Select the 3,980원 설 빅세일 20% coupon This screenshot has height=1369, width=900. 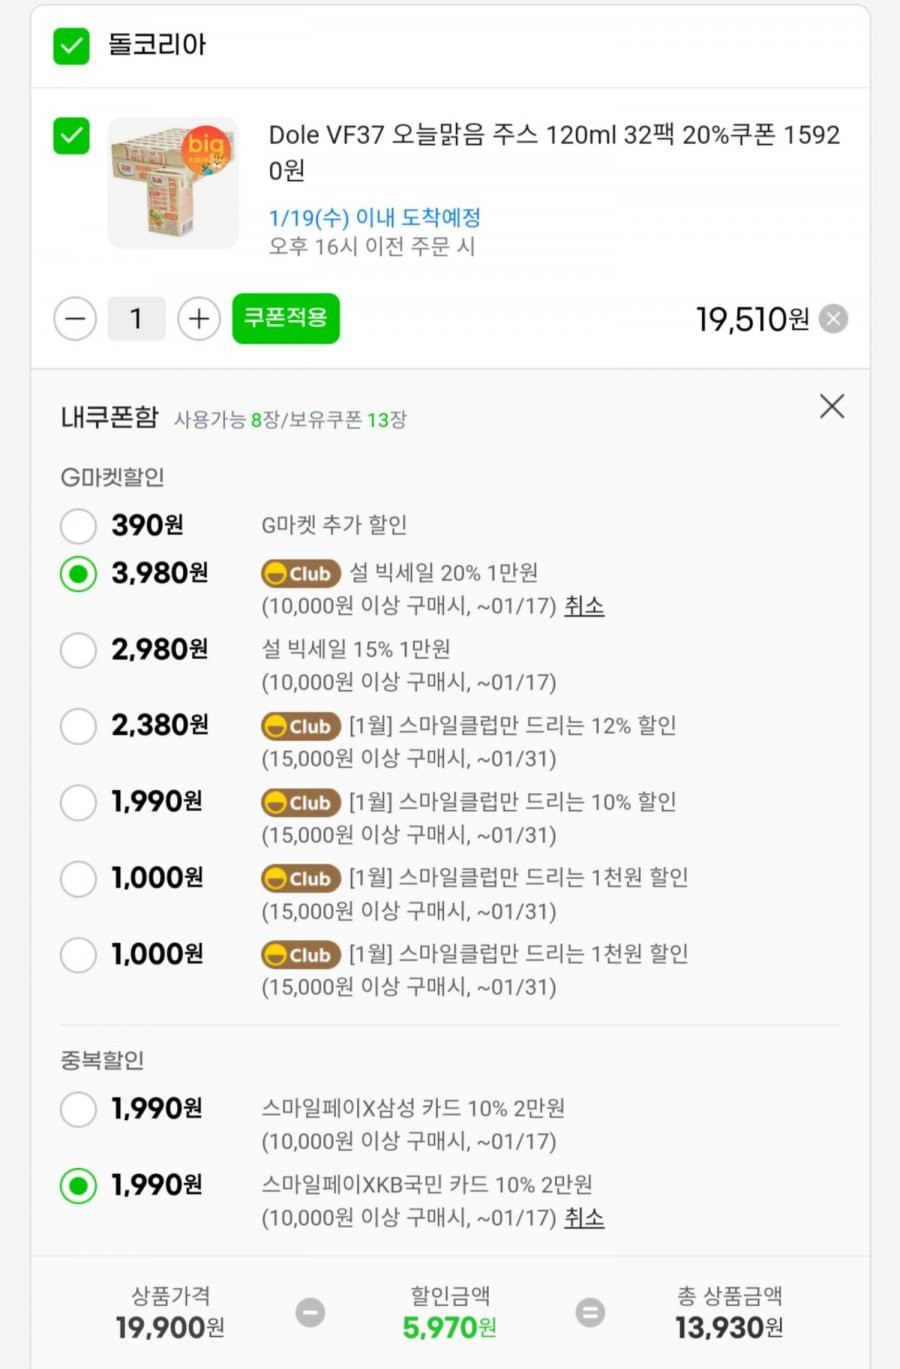point(78,574)
